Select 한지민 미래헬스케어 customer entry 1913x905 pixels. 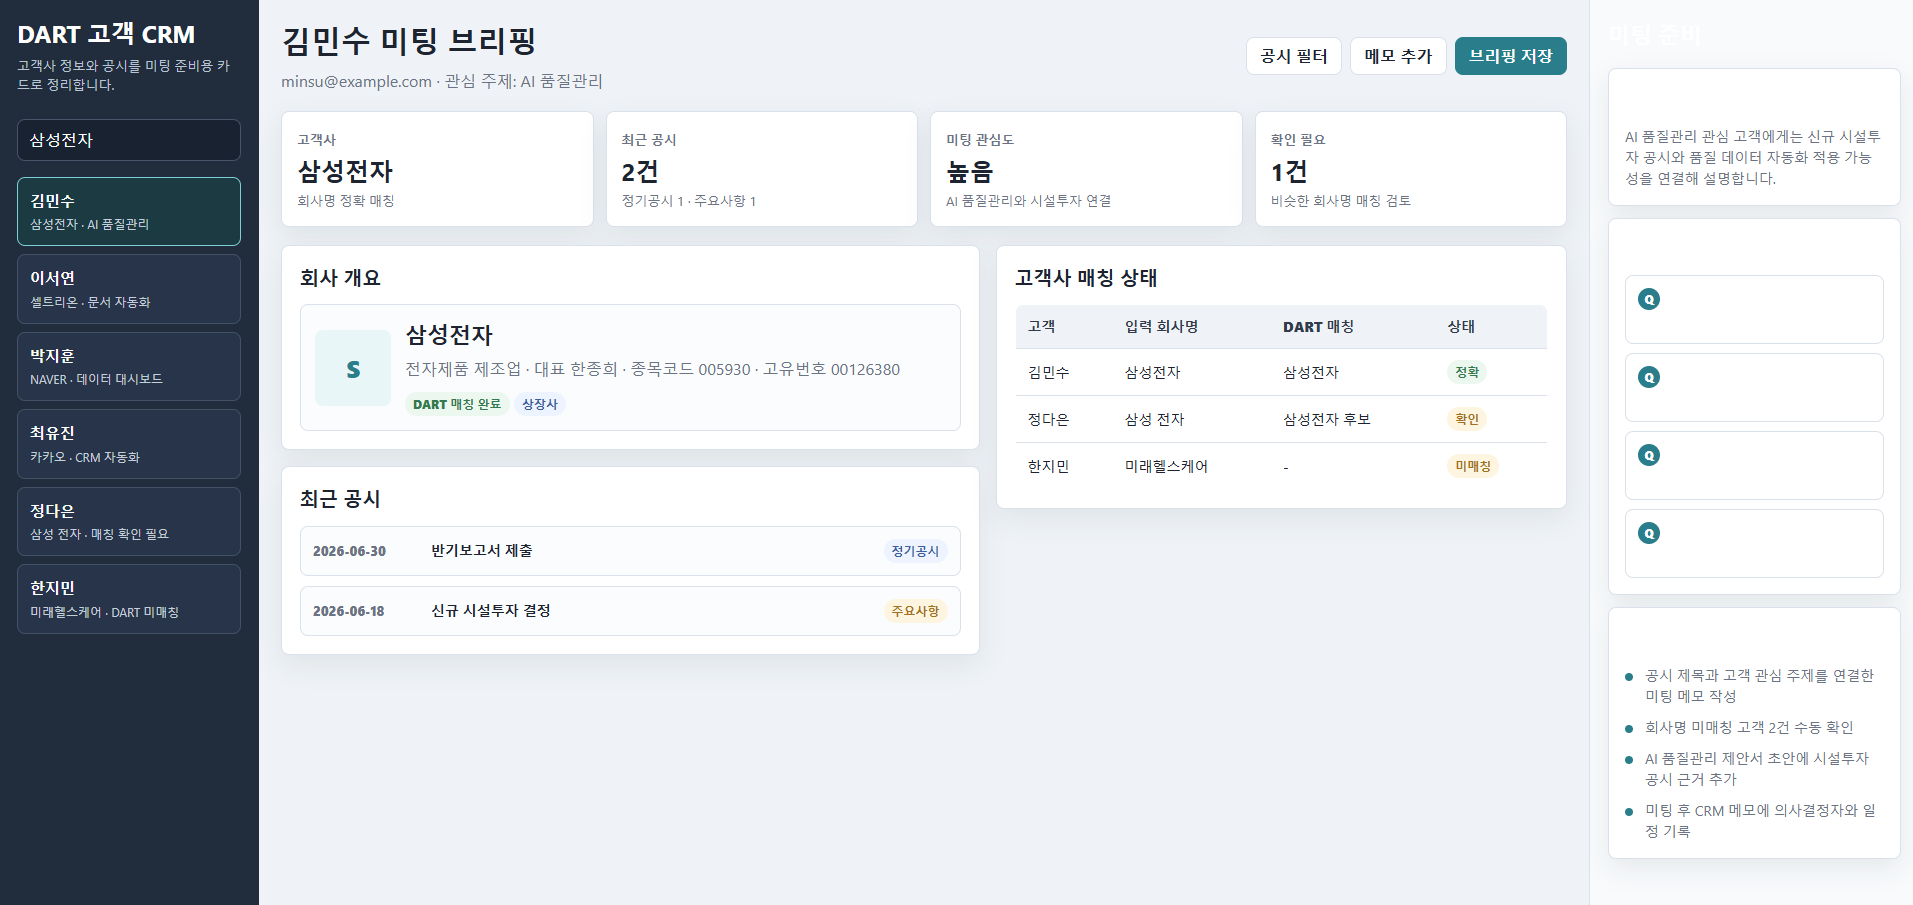129,599
